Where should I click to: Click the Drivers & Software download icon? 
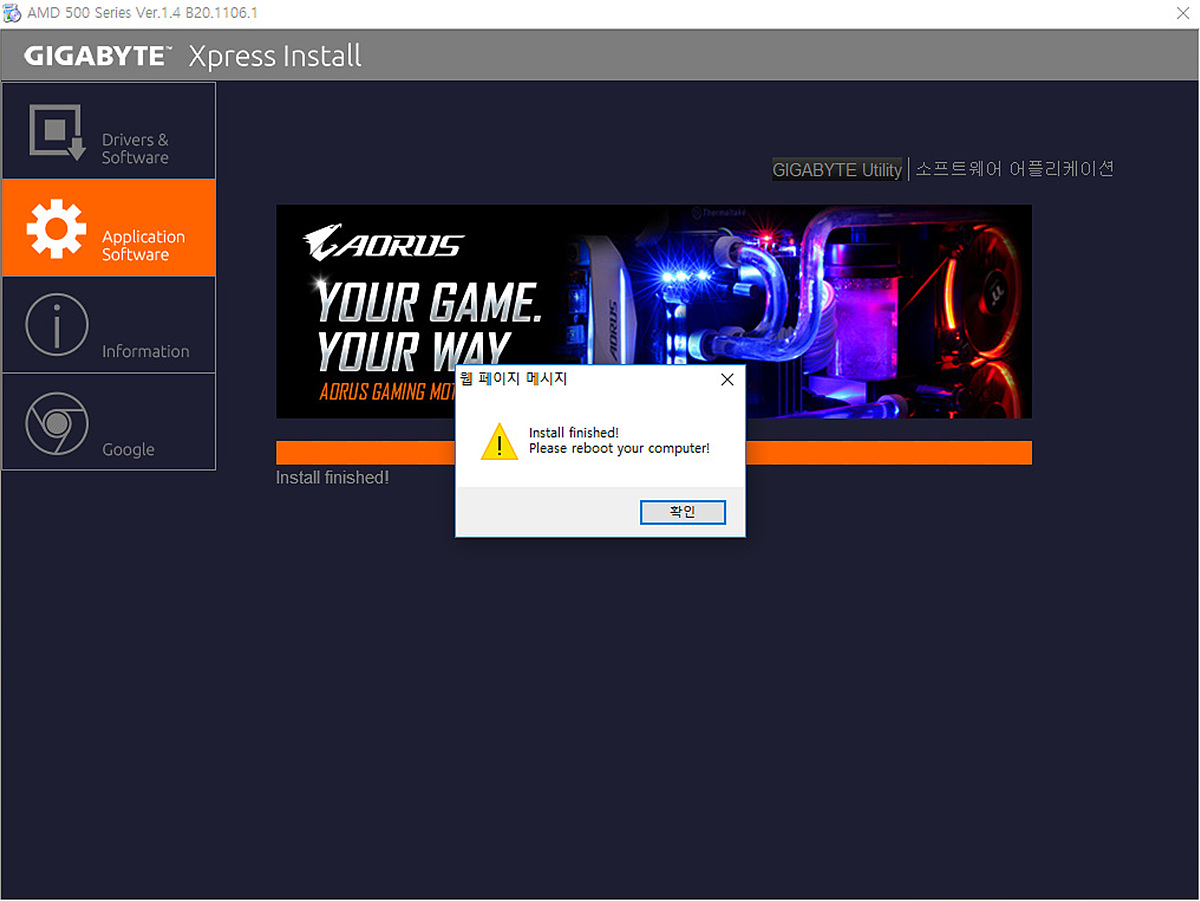tap(58, 131)
